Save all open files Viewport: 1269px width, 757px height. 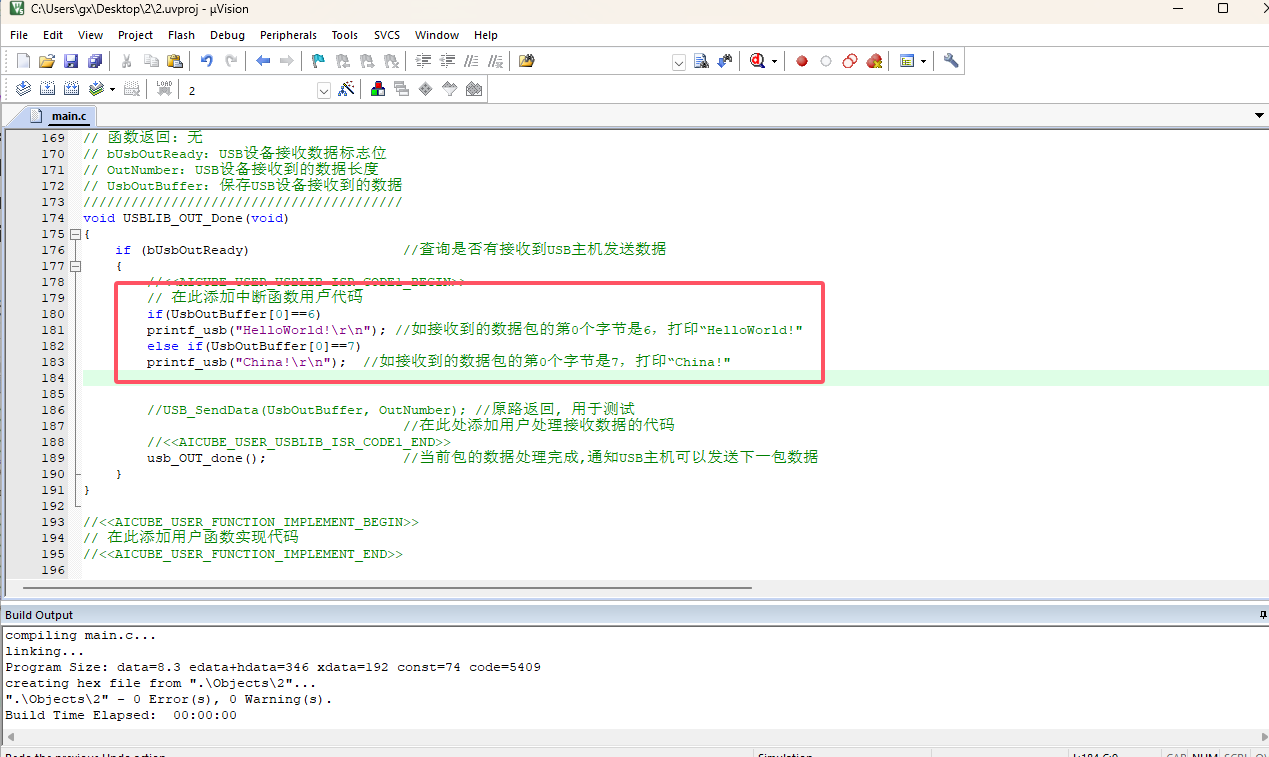(x=95, y=61)
